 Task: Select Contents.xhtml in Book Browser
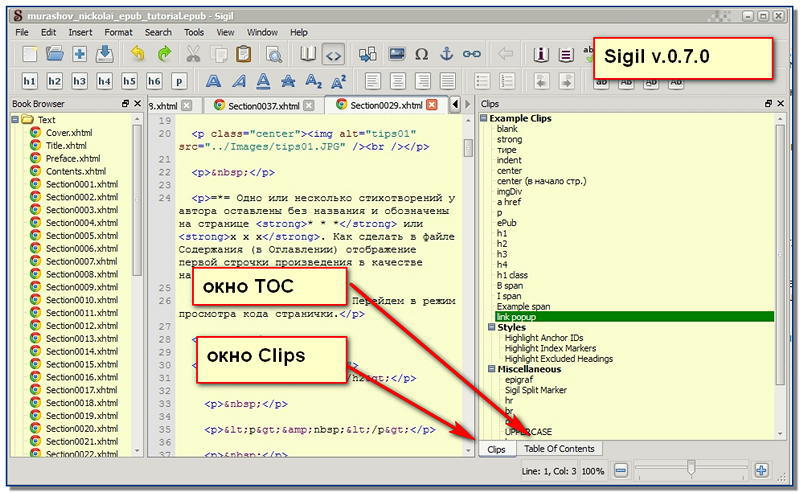tap(76, 171)
